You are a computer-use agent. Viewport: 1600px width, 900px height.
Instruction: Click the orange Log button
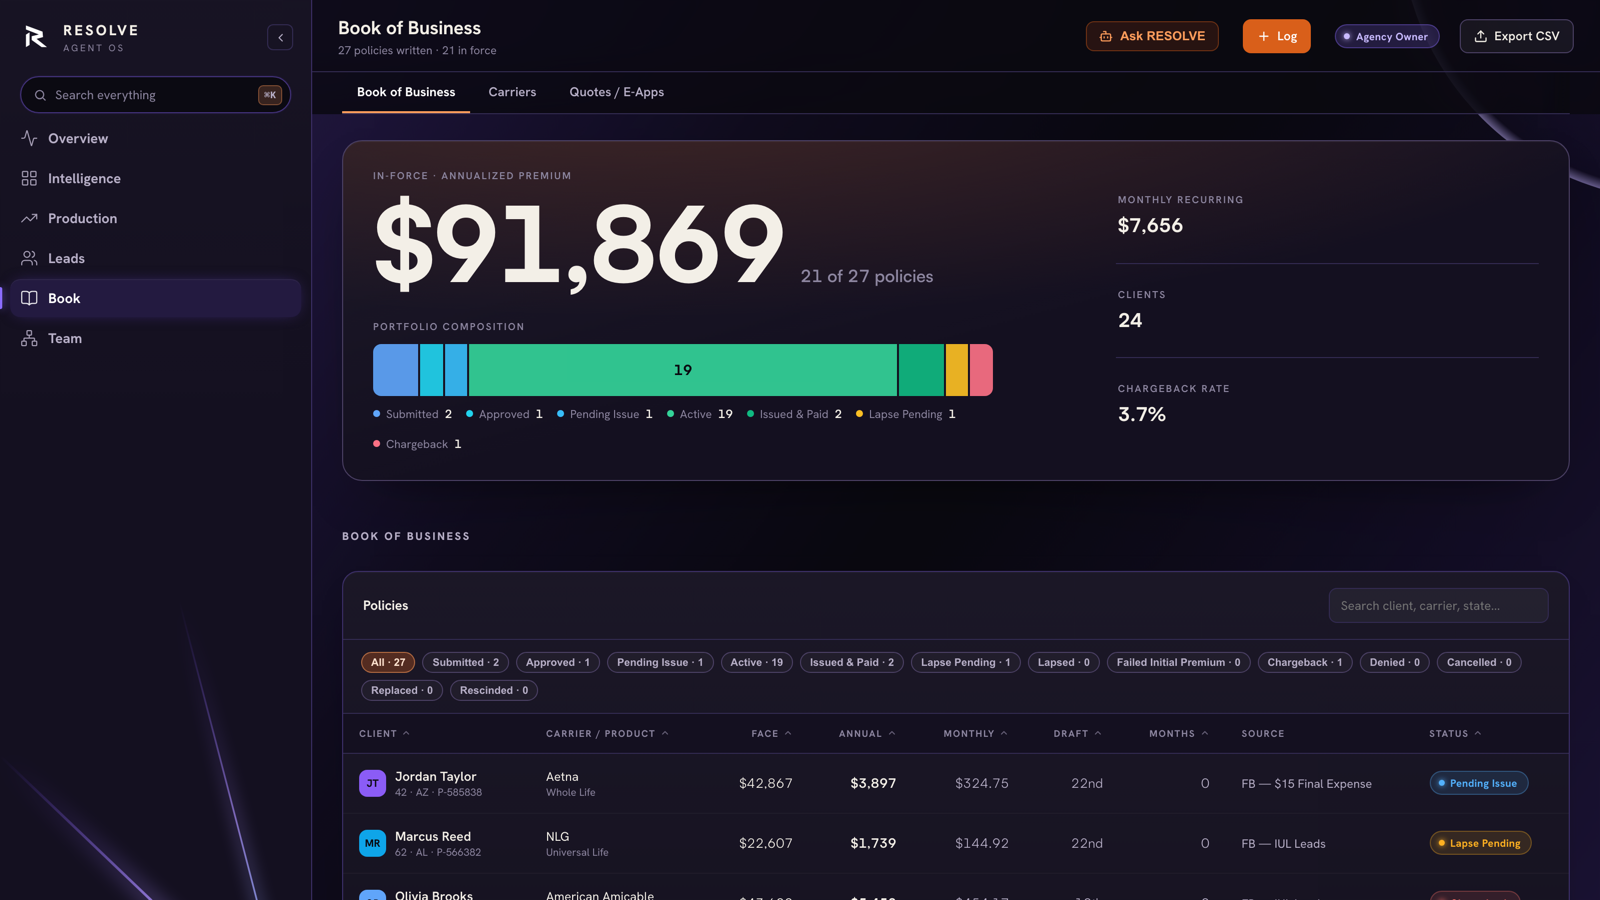pyautogui.click(x=1276, y=36)
